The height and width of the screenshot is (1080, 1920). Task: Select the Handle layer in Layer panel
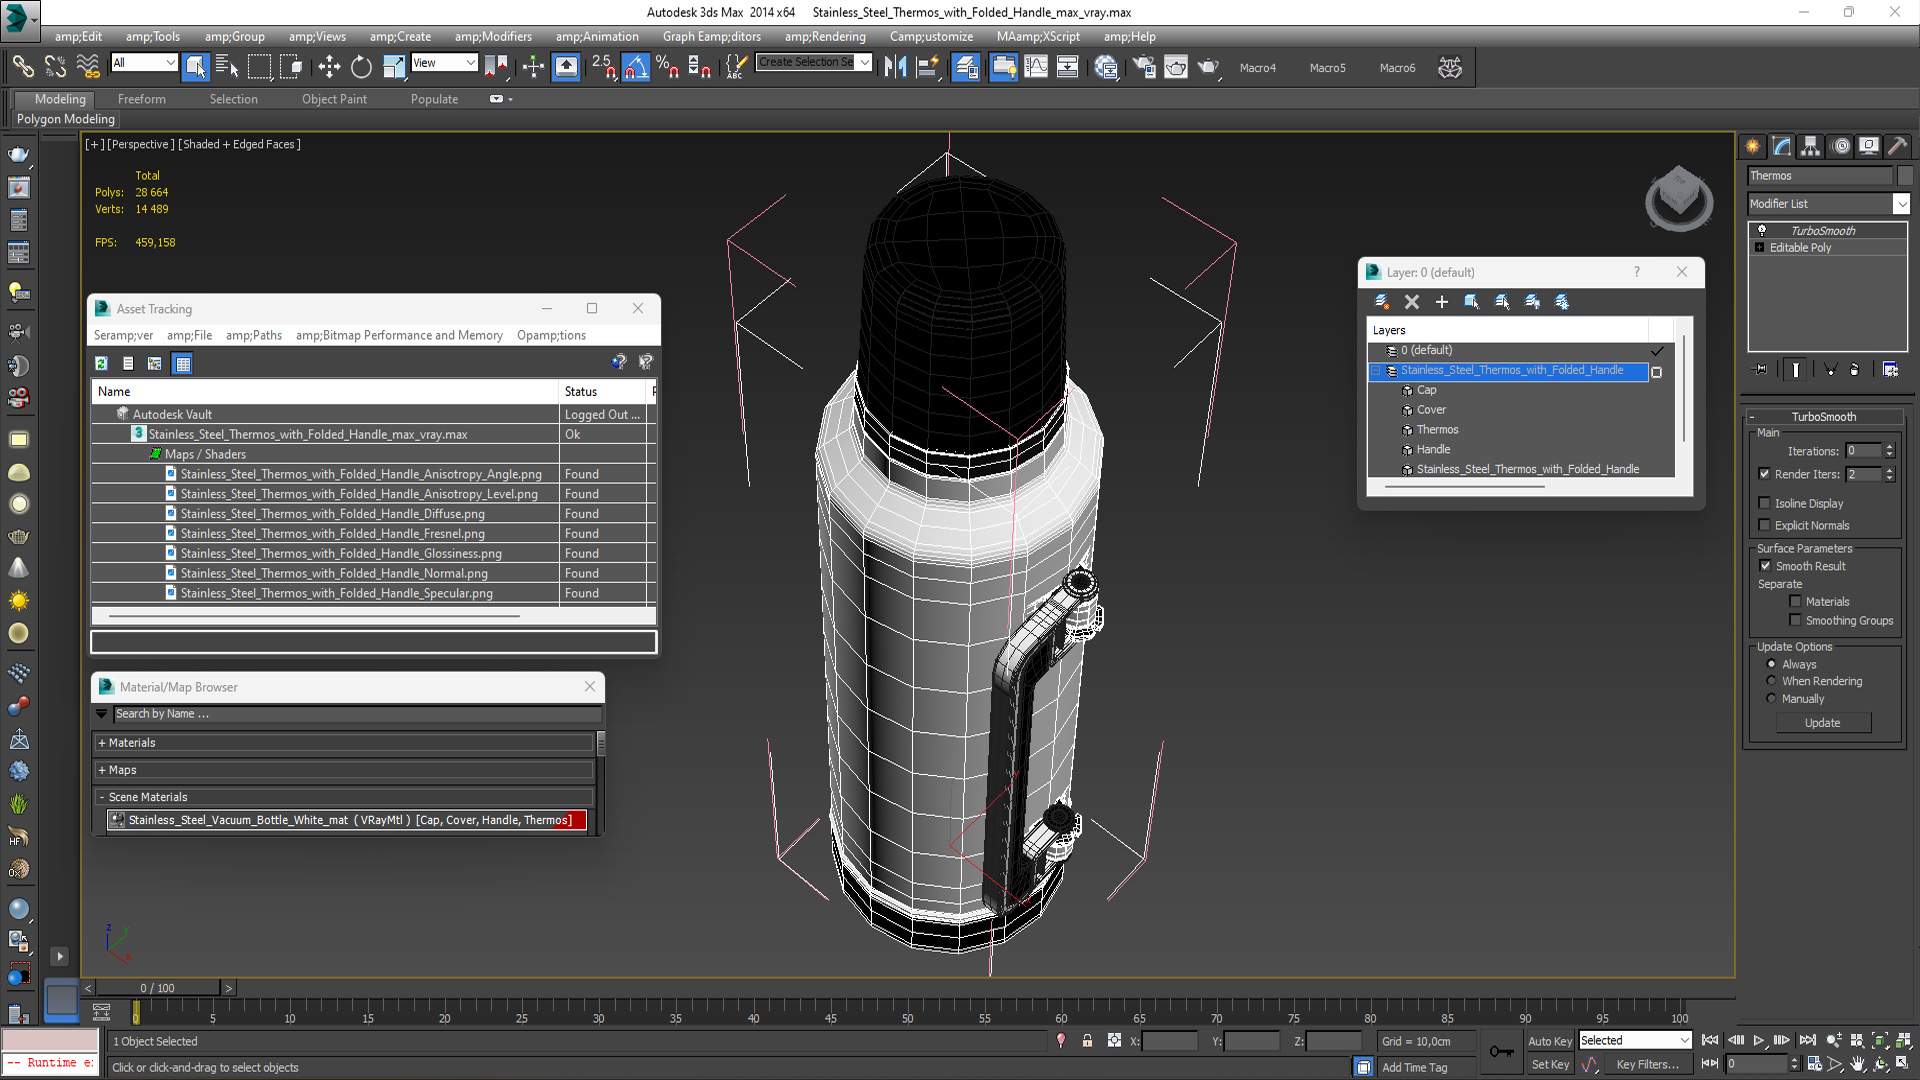tap(1432, 448)
